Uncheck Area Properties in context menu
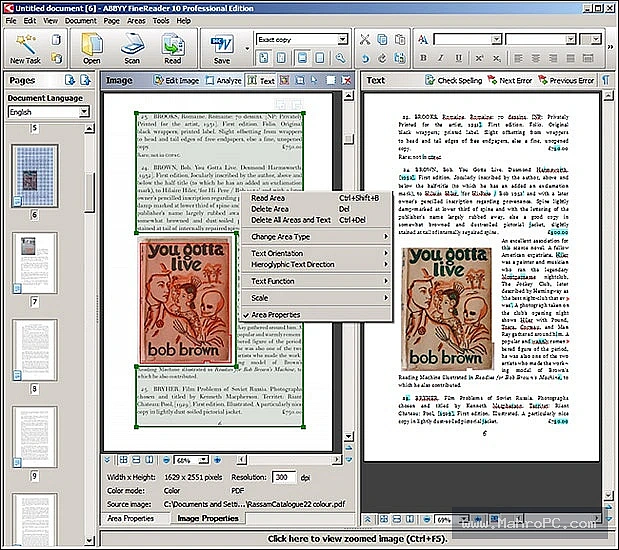619x550 pixels. (x=317, y=315)
